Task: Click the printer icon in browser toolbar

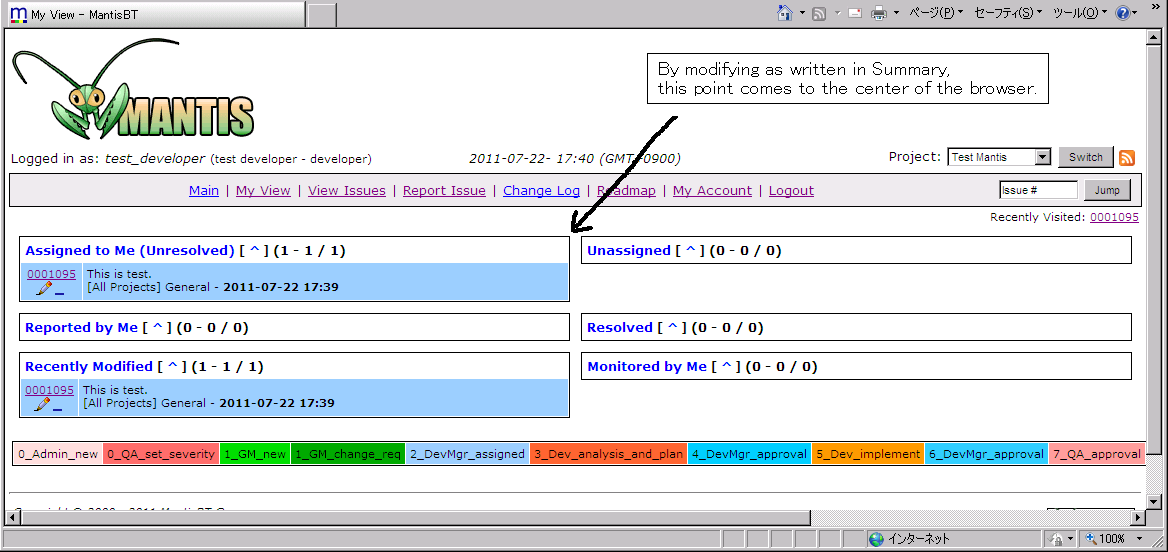Action: [879, 13]
